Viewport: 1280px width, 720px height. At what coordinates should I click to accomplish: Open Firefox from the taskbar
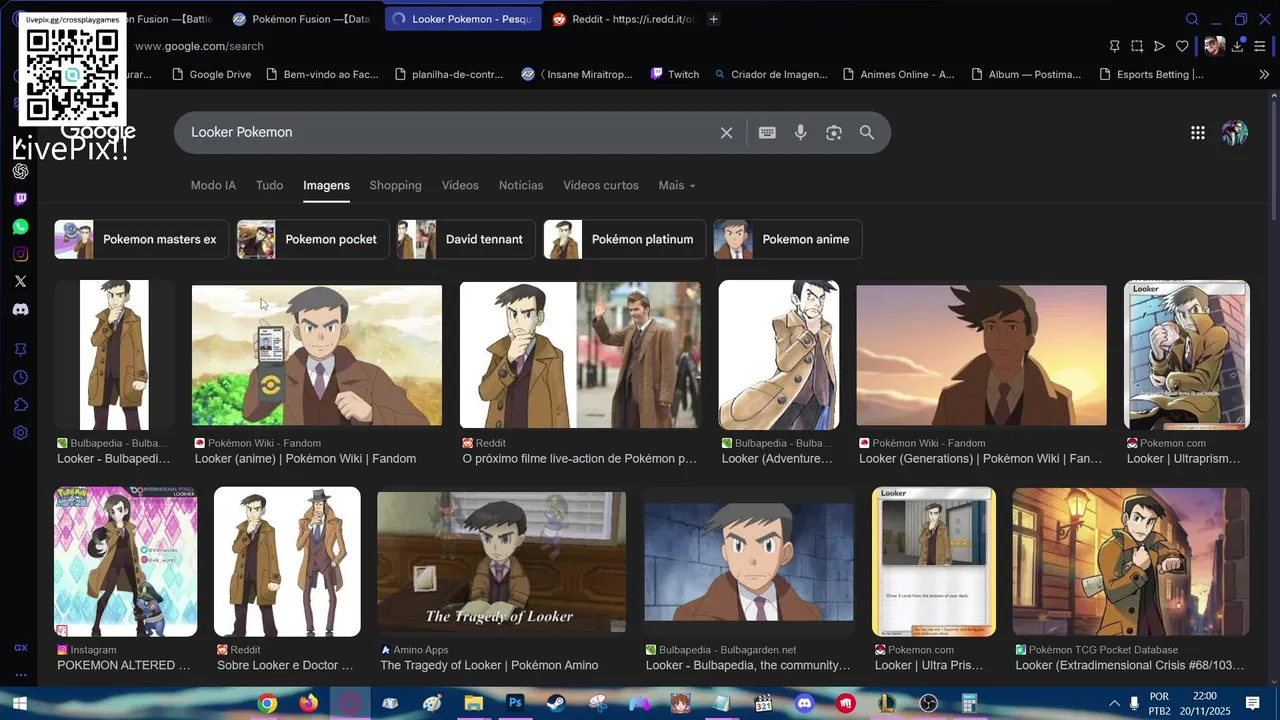point(308,703)
